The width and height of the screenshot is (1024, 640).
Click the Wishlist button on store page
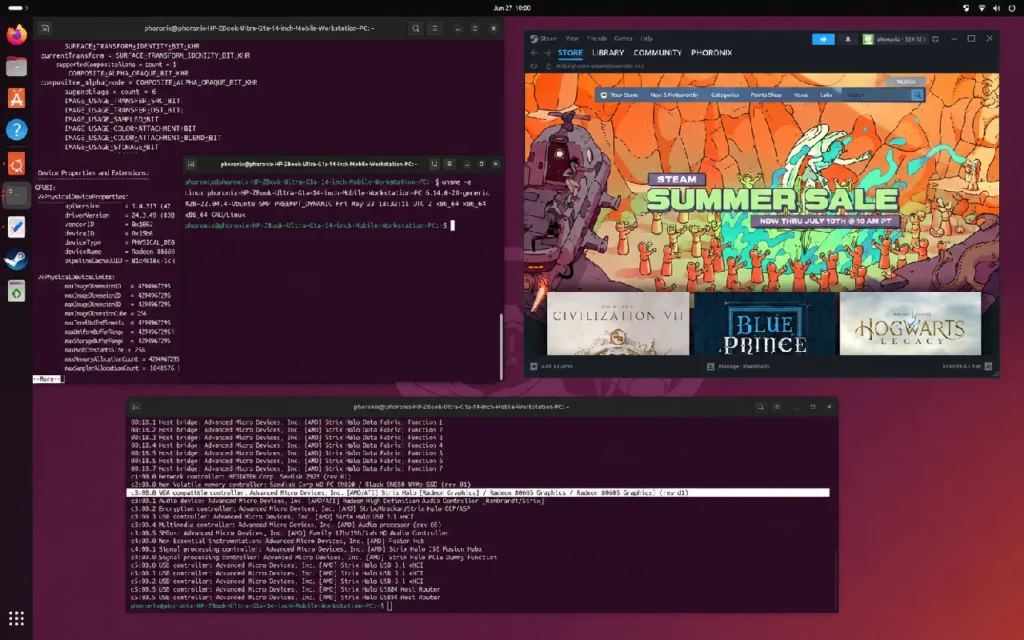coord(906,82)
